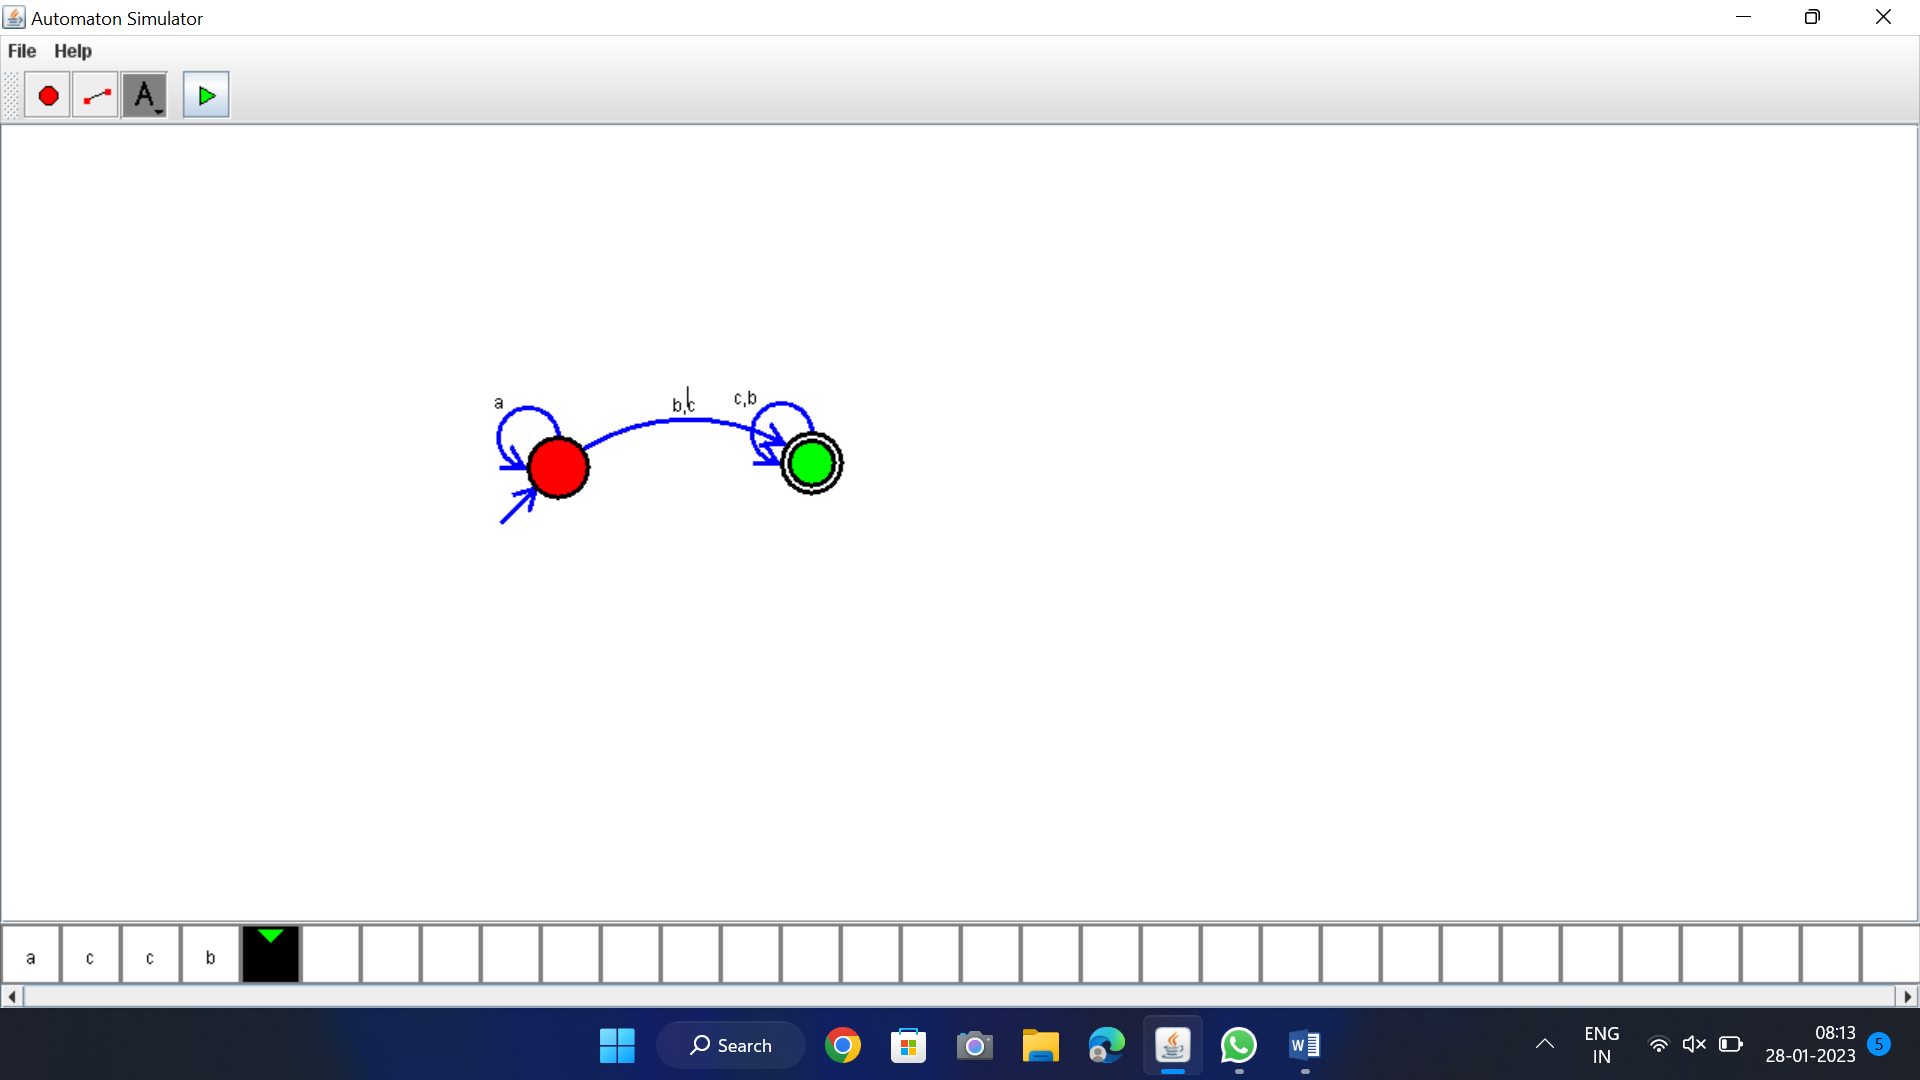This screenshot has height=1080, width=1920.
Task: Open File Explorer from taskbar
Action: (x=1040, y=1045)
